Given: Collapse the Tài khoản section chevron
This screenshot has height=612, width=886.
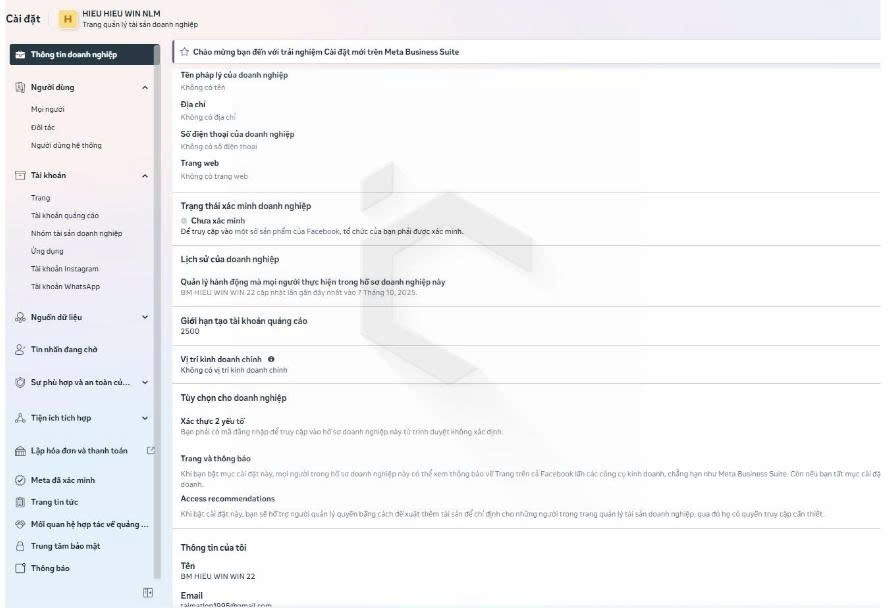Looking at the screenshot, I should tap(145, 176).
